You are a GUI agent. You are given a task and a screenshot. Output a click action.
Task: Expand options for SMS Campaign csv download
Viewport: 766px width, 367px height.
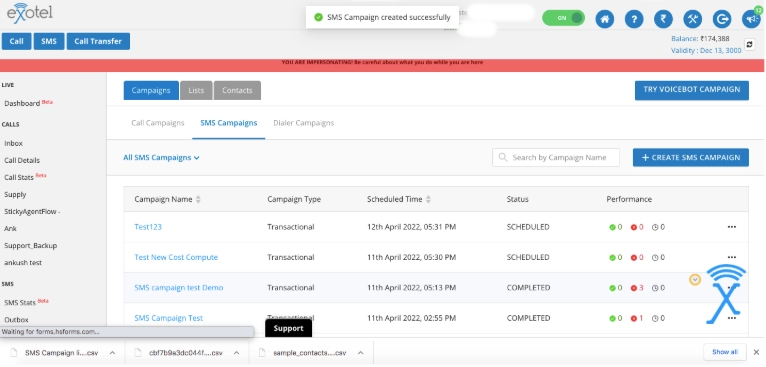[x=112, y=353]
